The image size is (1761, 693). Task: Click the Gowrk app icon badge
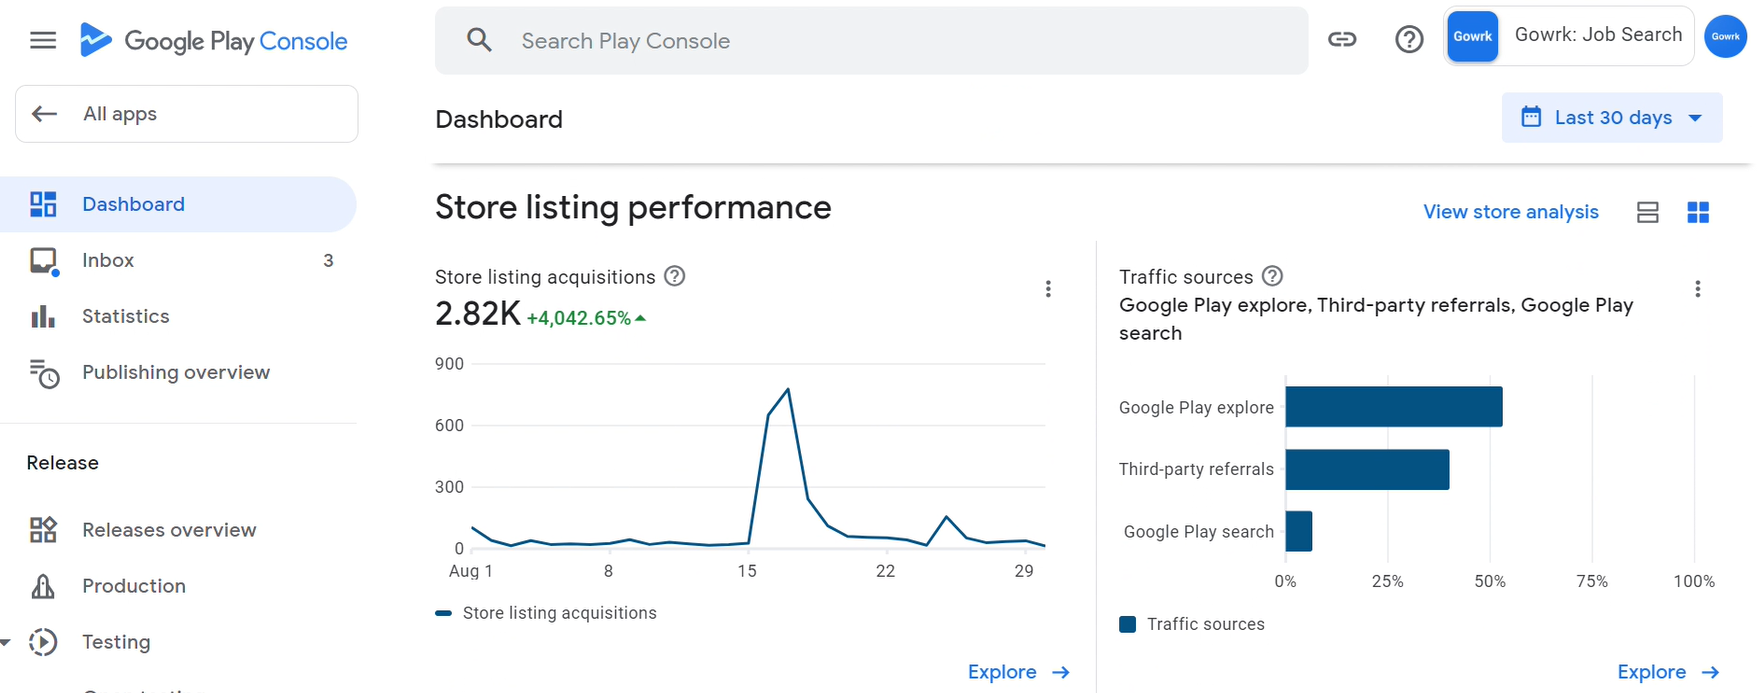click(1472, 36)
